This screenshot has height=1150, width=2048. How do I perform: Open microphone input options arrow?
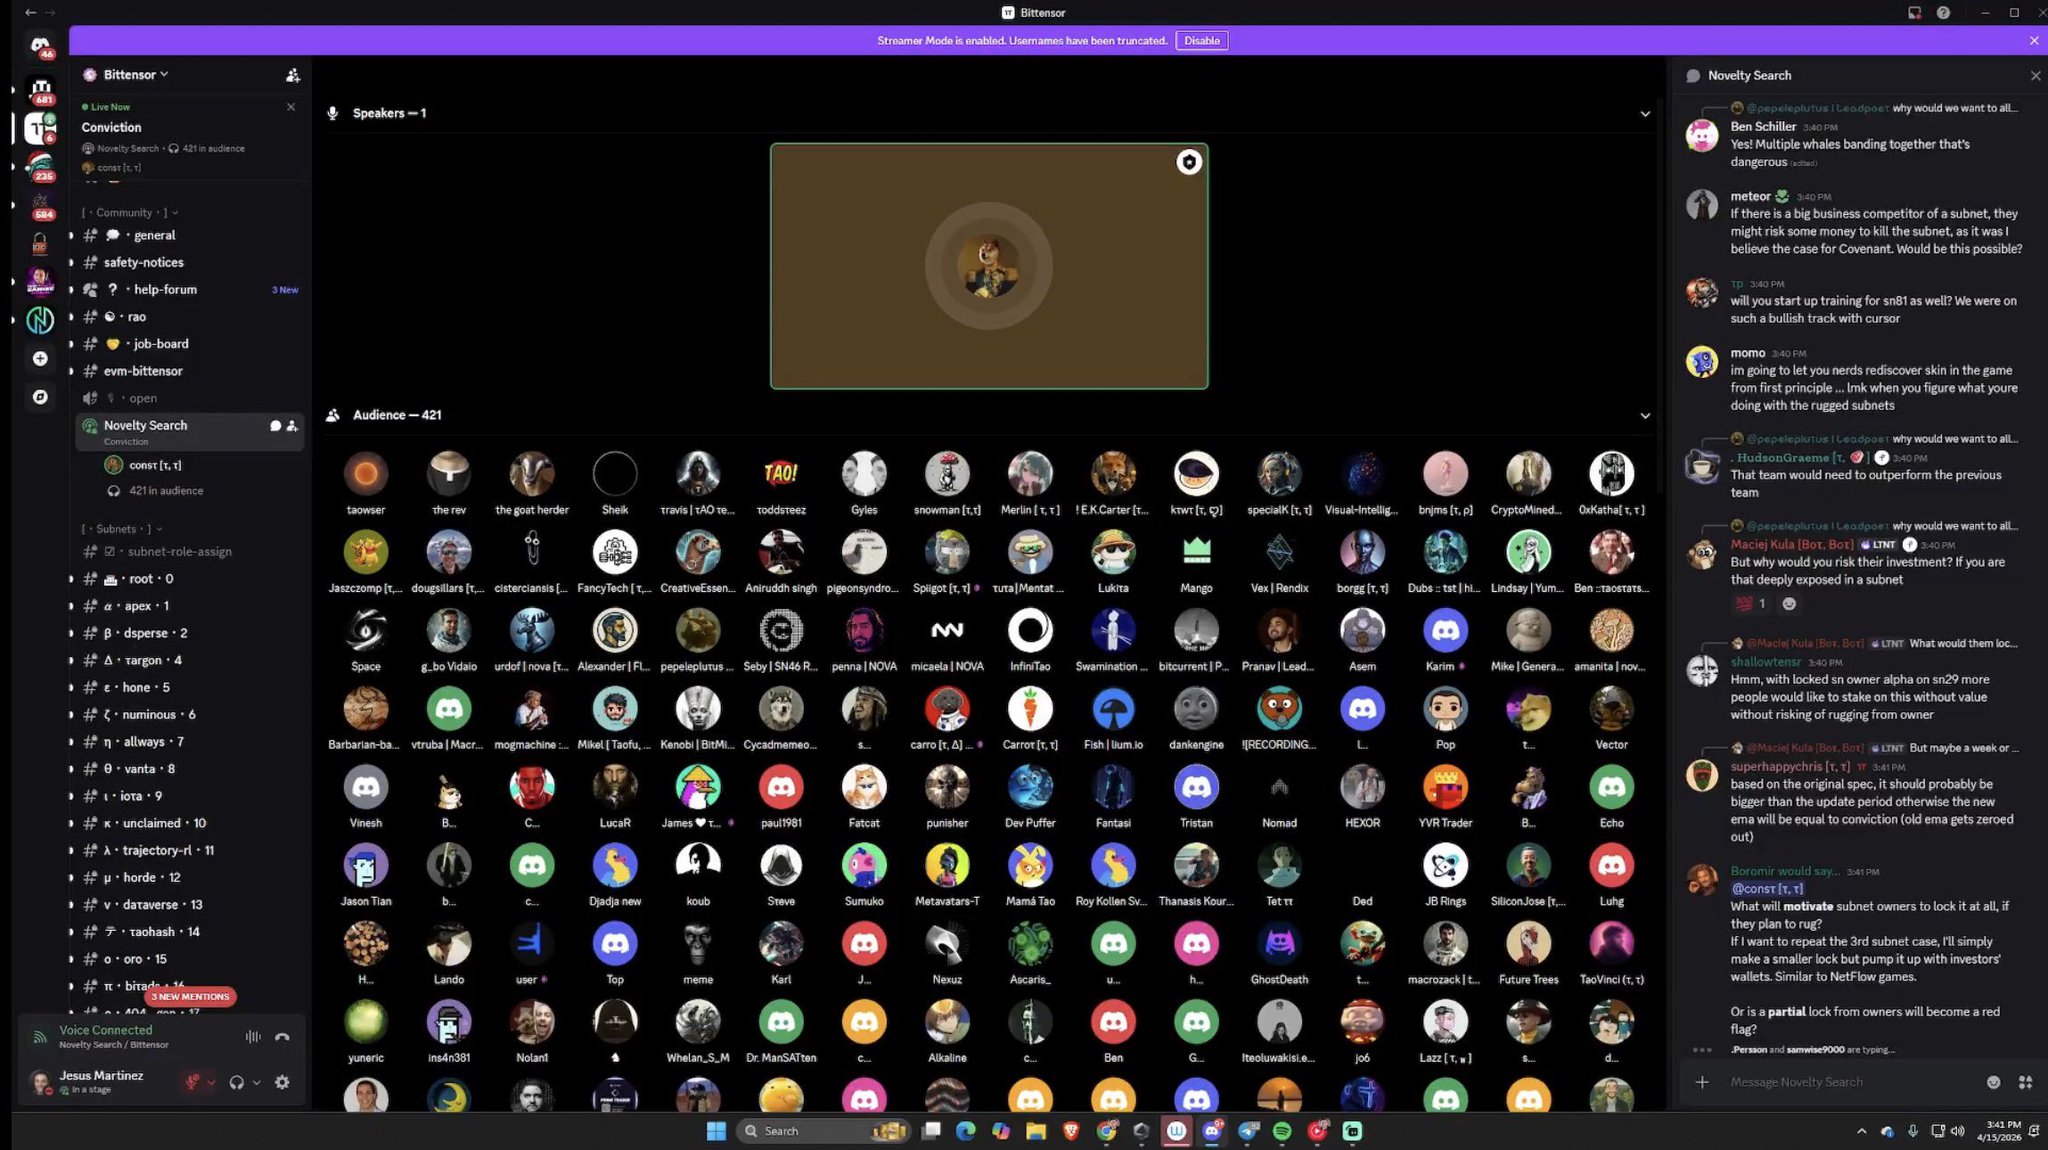click(211, 1083)
